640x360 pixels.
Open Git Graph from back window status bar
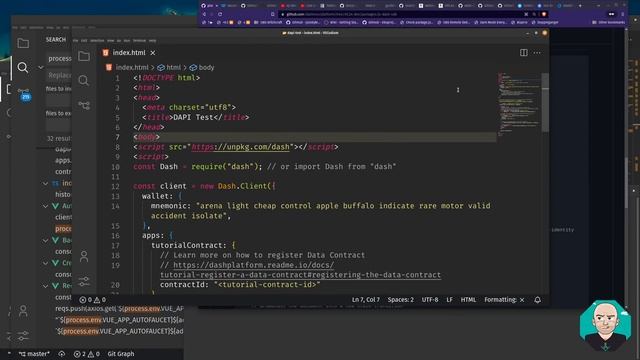pos(121,354)
